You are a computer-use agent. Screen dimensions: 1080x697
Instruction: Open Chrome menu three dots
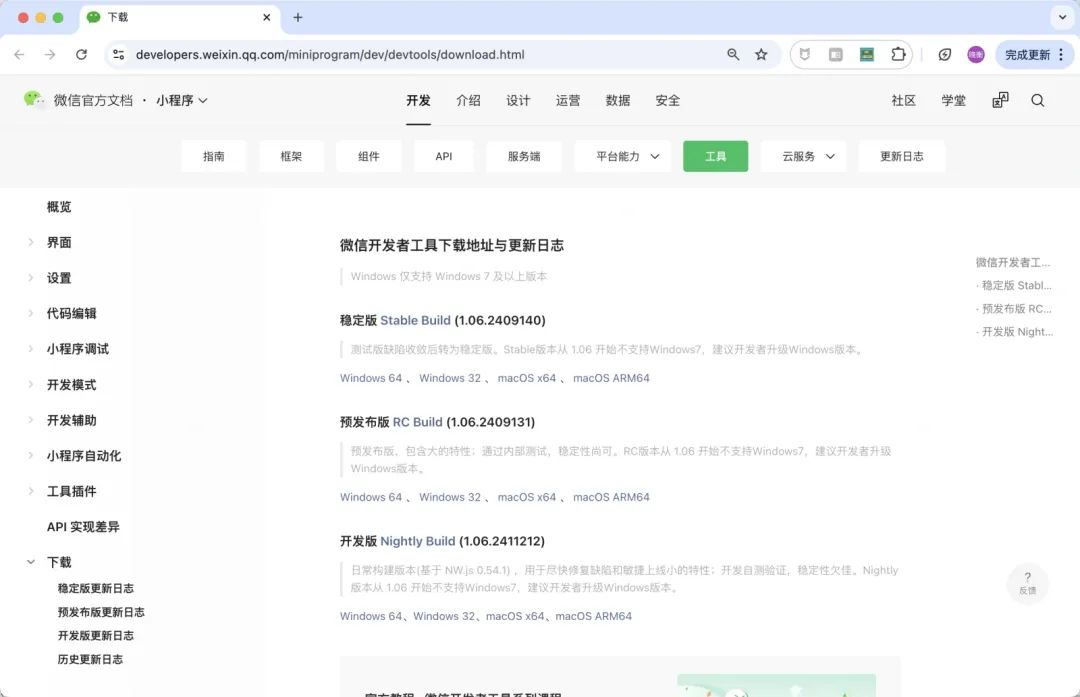(1061, 54)
